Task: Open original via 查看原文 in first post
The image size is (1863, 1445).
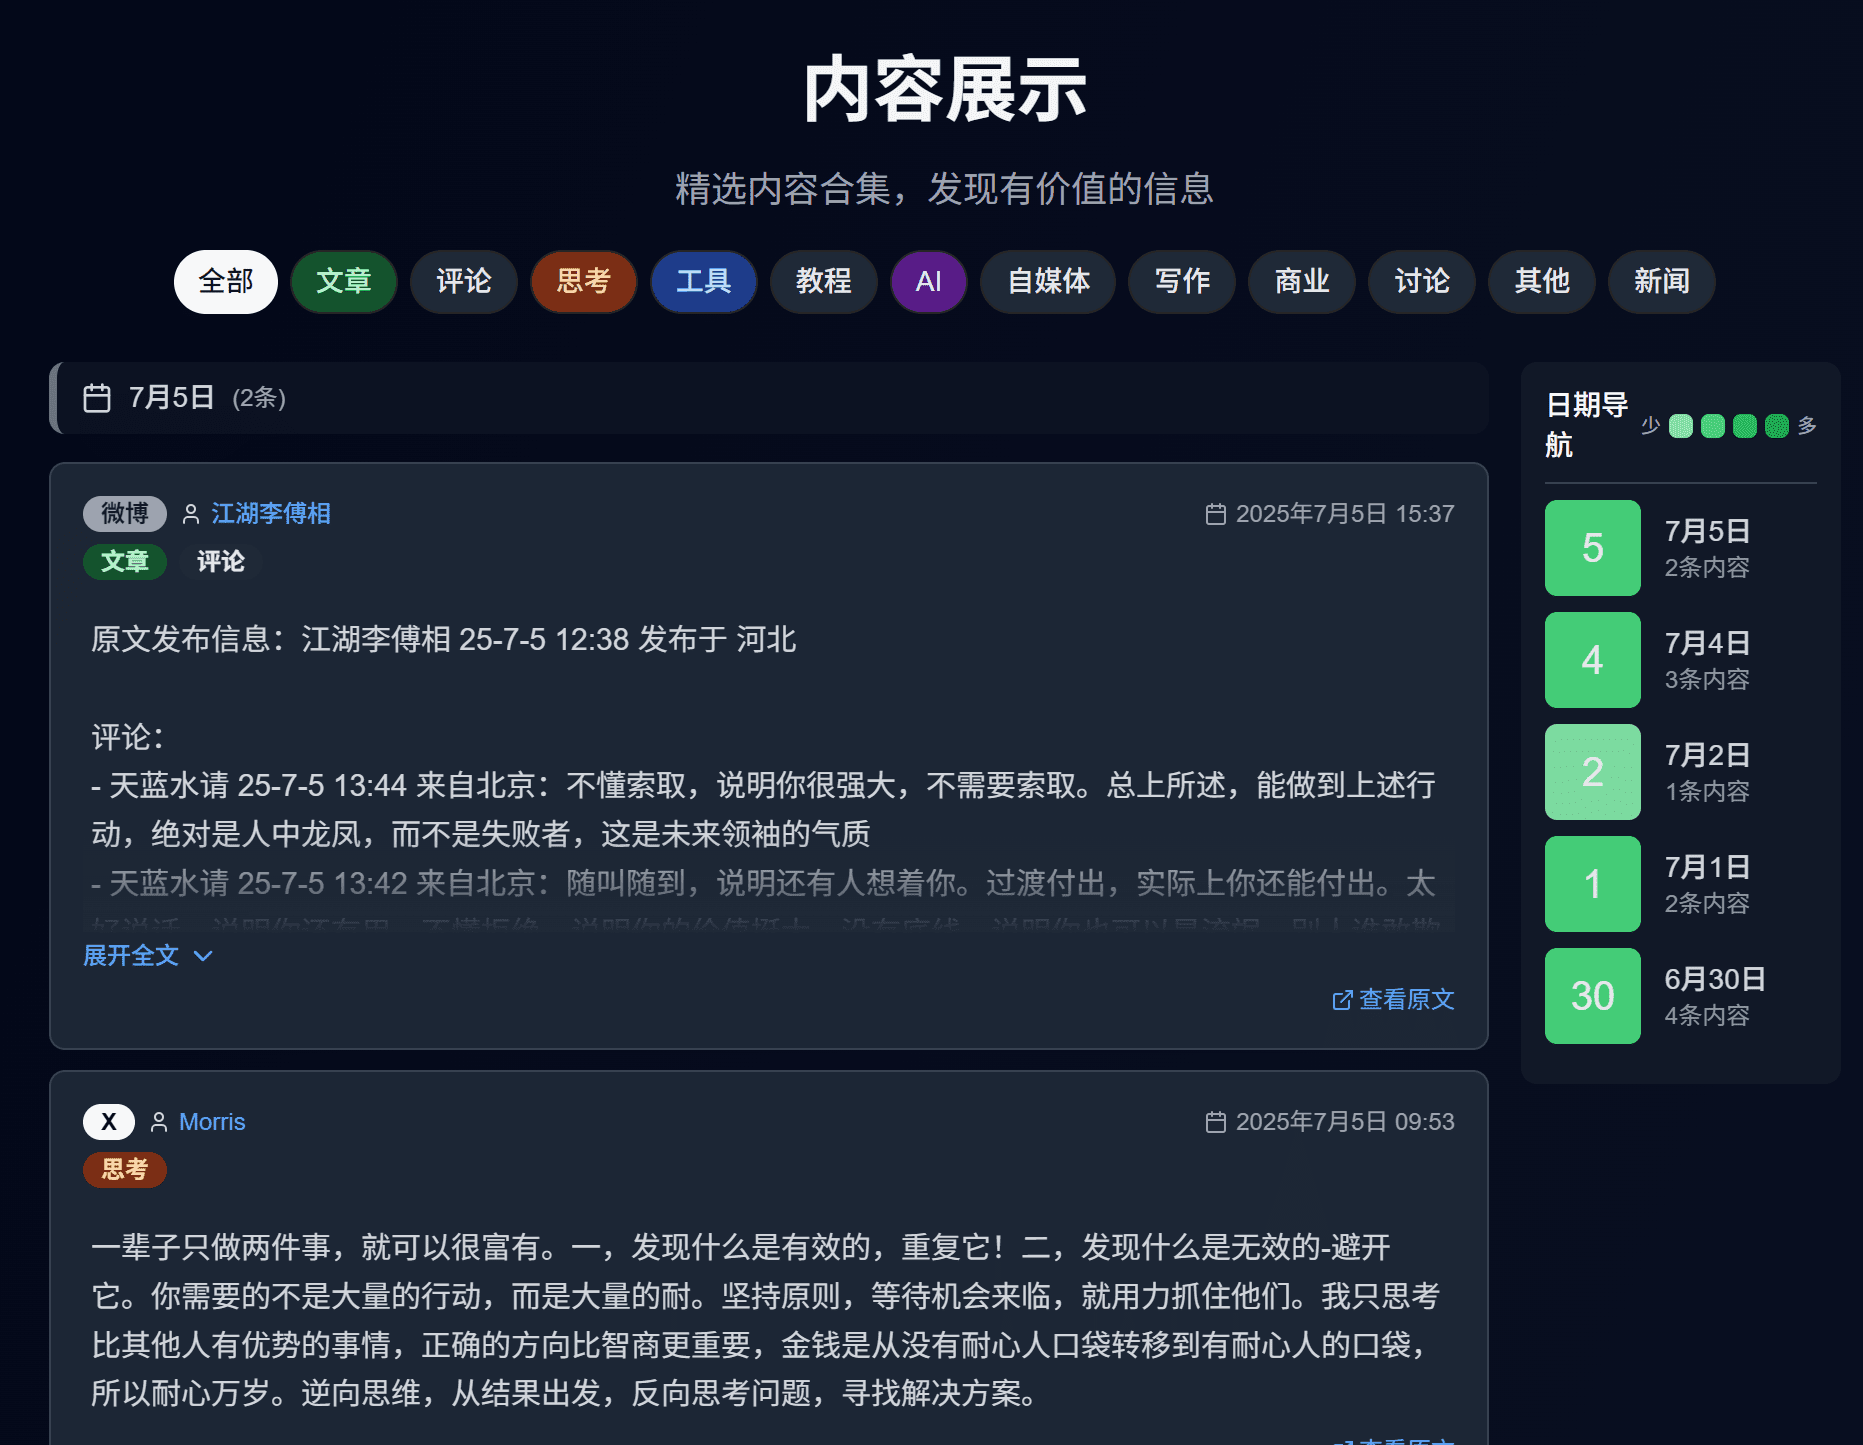Action: 1393,999
